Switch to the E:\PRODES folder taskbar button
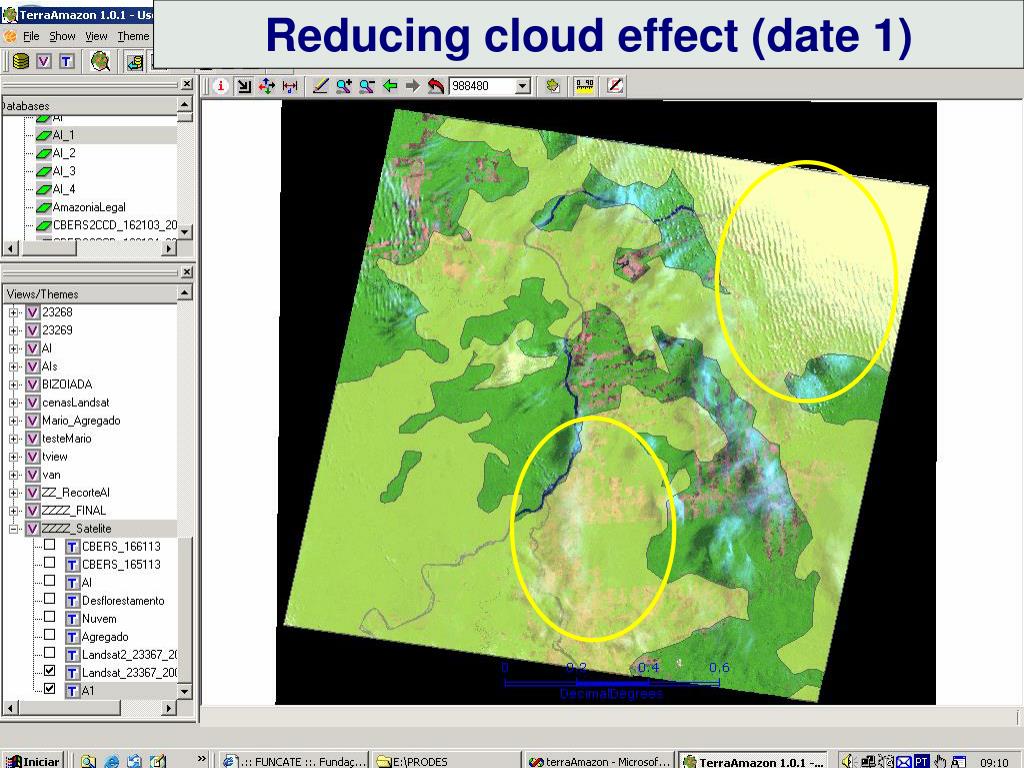The height and width of the screenshot is (768, 1024). click(x=447, y=761)
